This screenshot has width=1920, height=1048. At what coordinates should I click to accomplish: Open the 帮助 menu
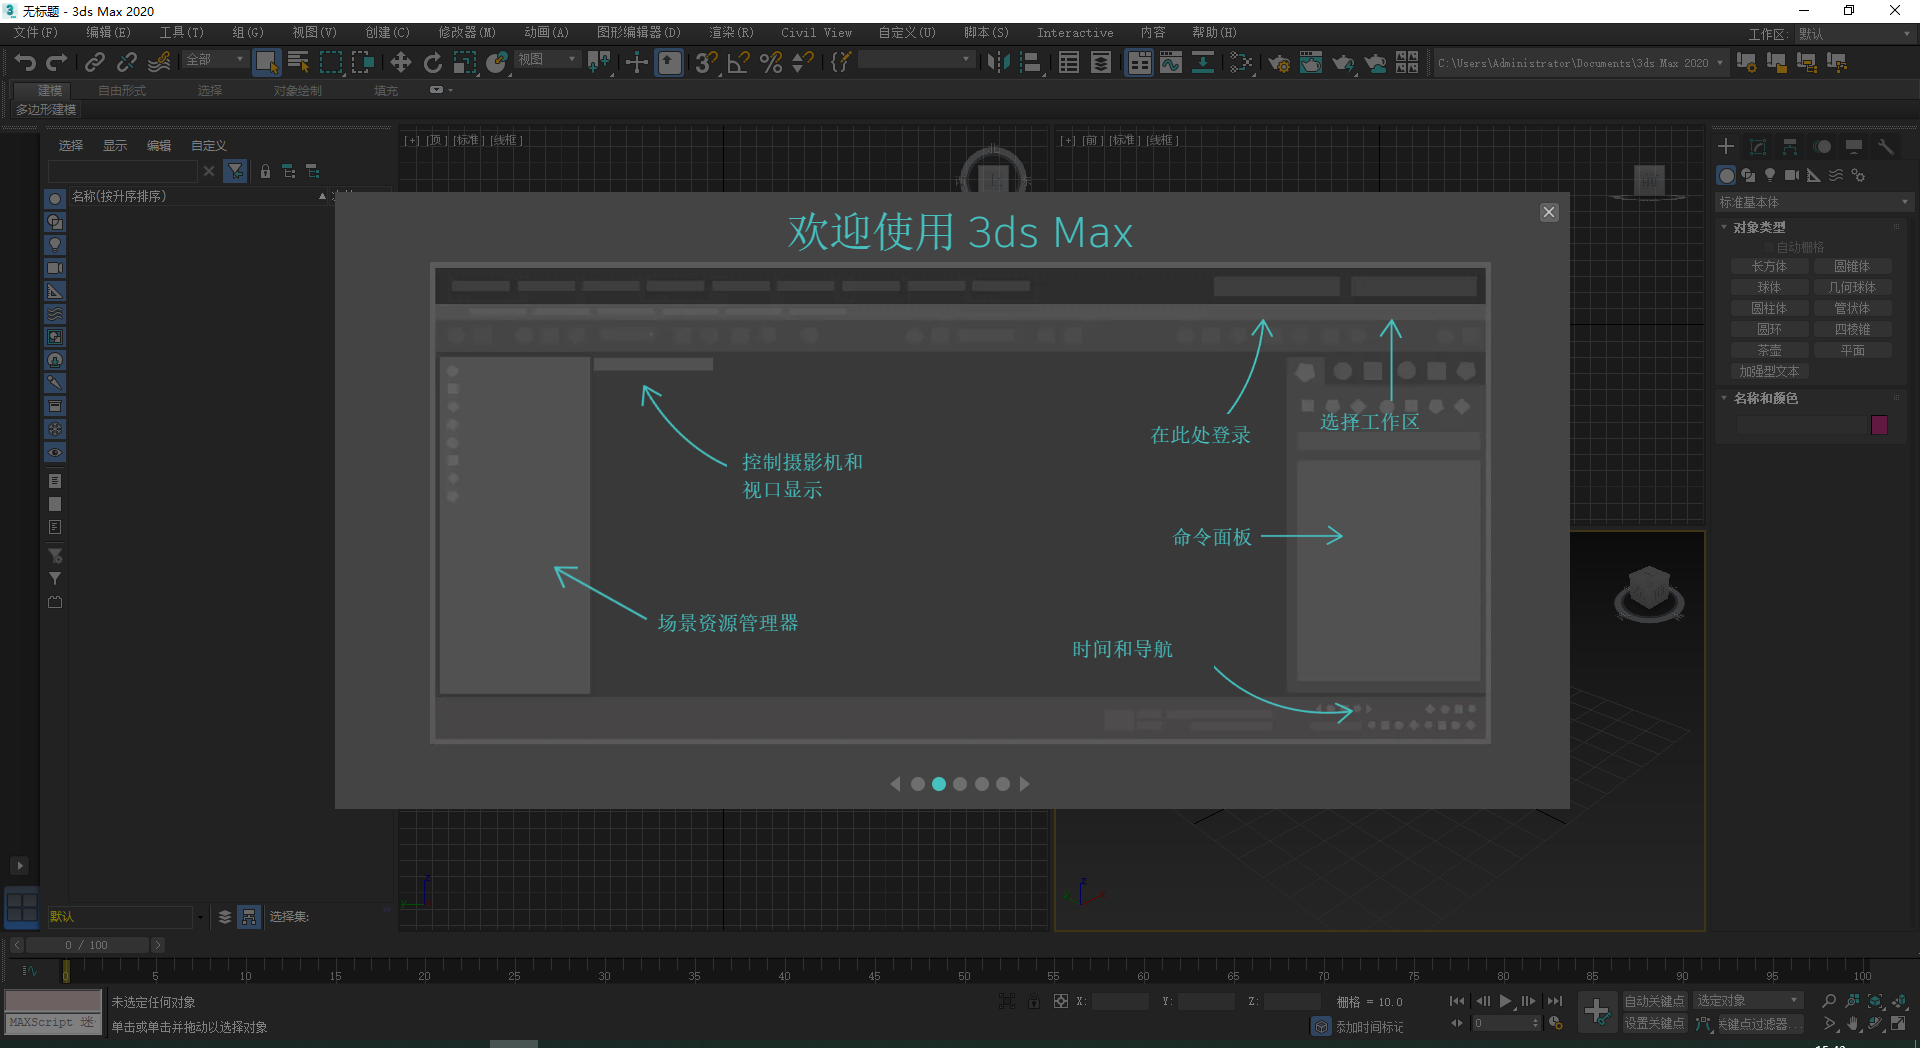tap(1213, 32)
